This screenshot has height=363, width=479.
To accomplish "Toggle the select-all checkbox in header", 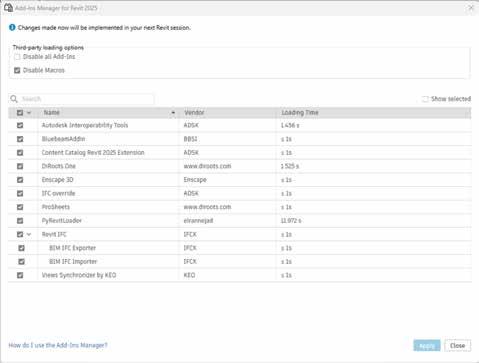I will [20, 113].
